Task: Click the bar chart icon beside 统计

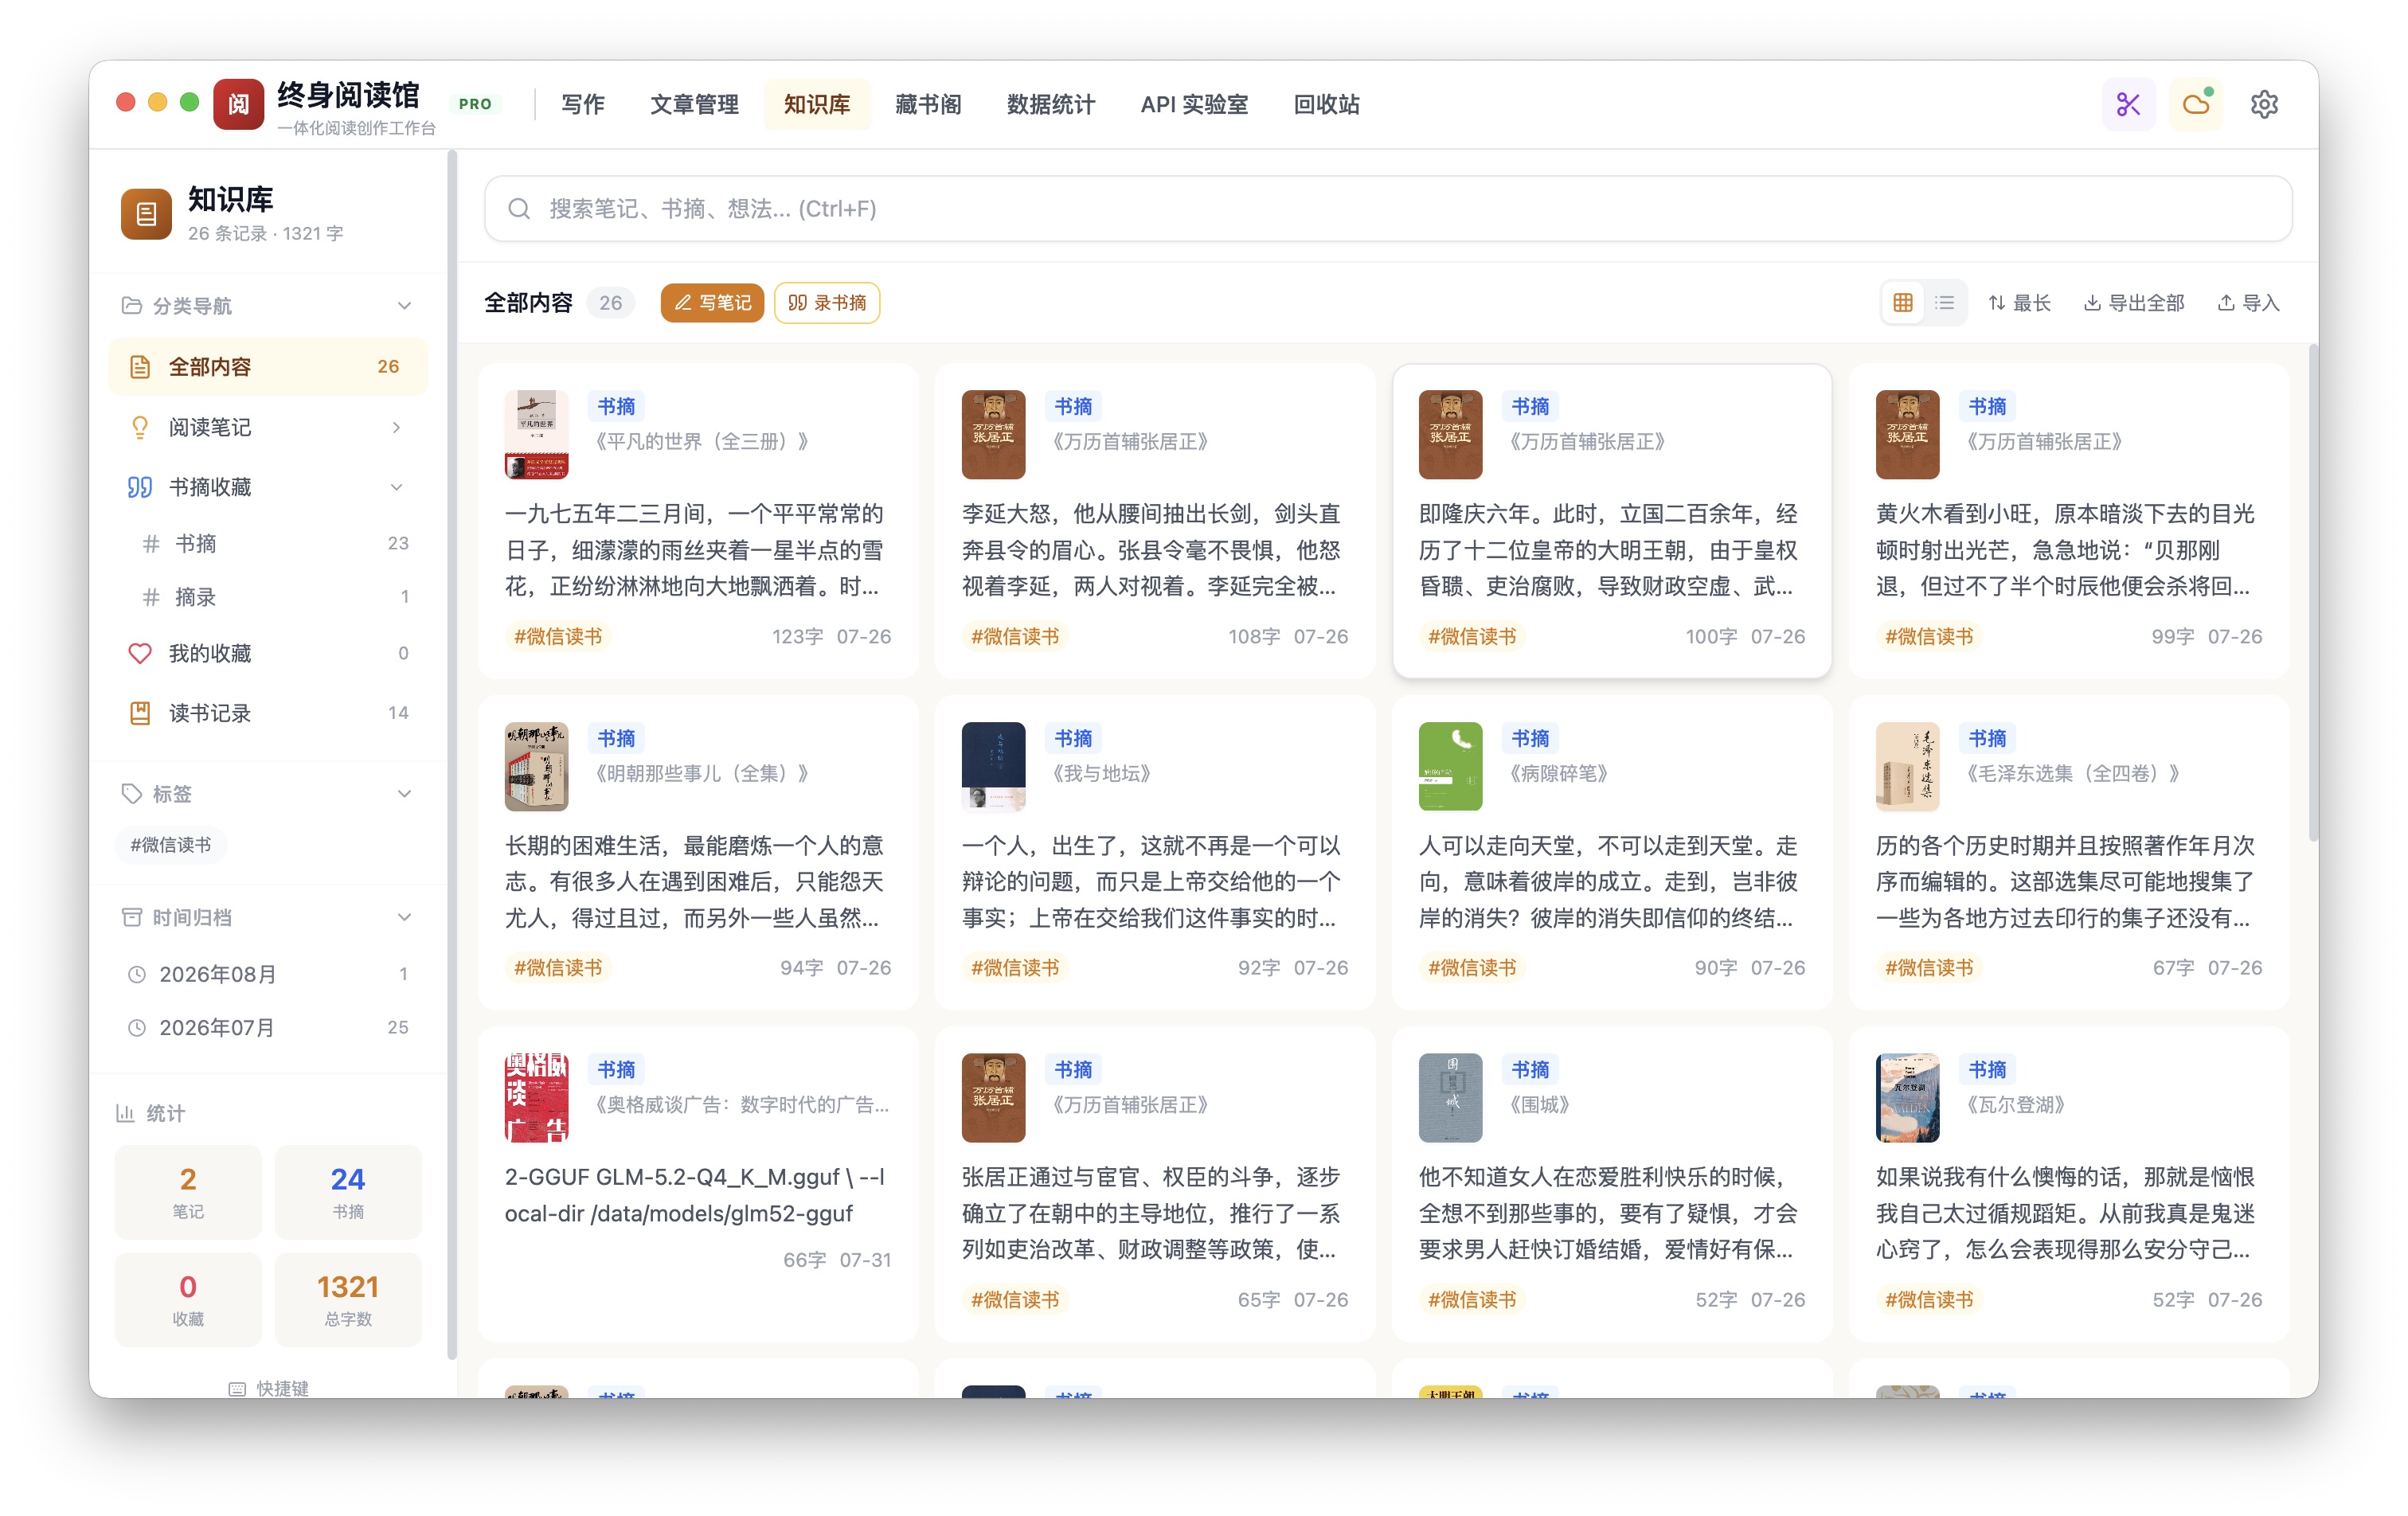Action: pos(125,1113)
